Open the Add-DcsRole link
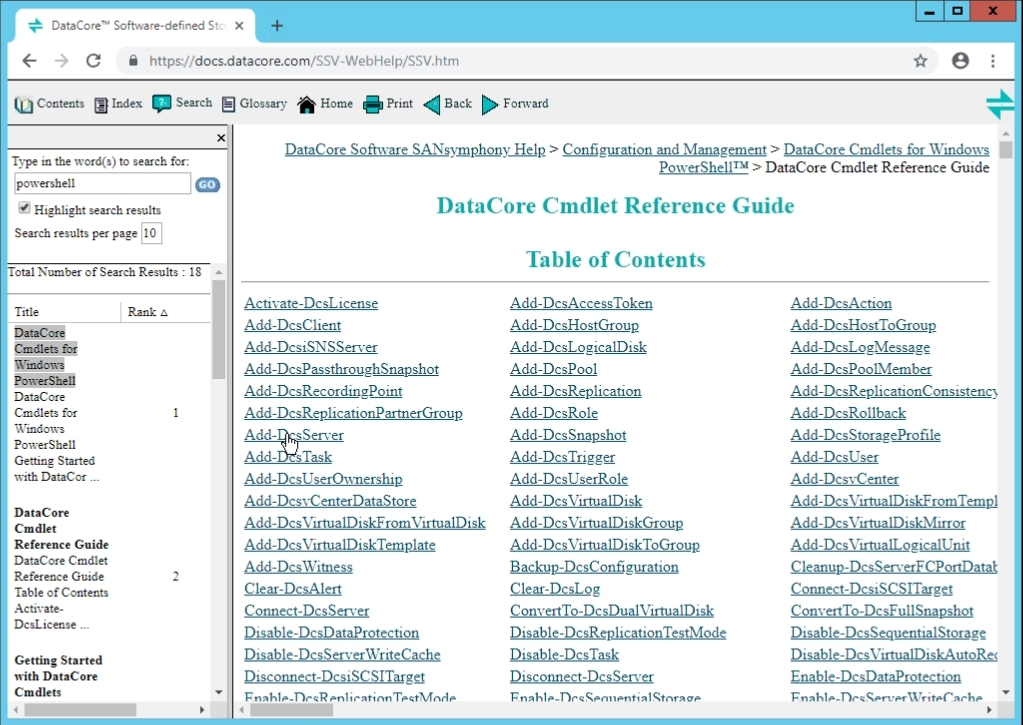 [553, 412]
